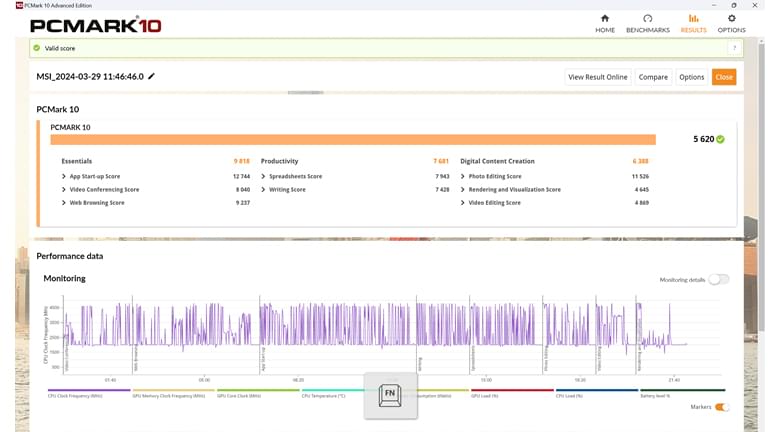
Task: Expand Spreadsheets Score details
Action: point(263,176)
